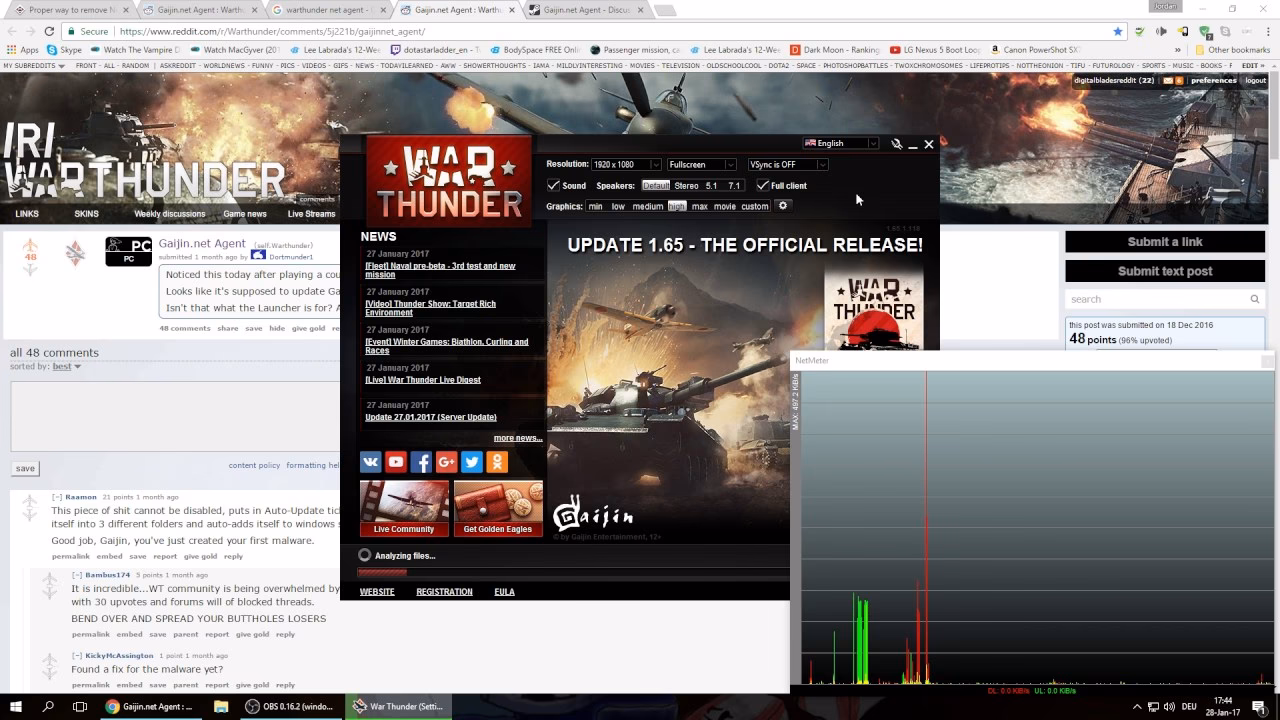Viewport: 1280px width, 720px height.
Task: Toggle the Sound checkbox
Action: [x=553, y=185]
